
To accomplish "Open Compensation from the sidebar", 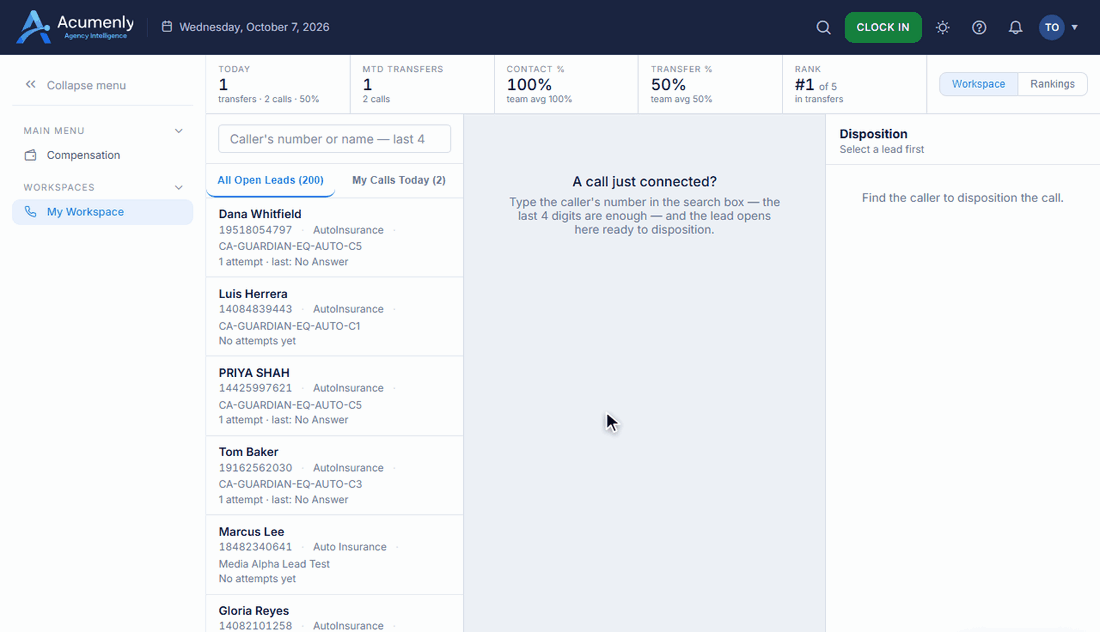I will 102,155.
